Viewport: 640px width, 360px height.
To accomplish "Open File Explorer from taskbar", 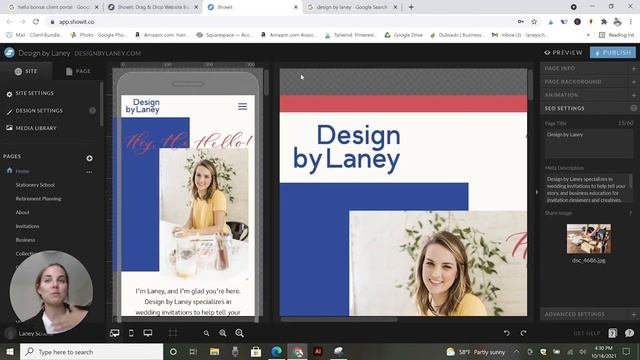I will click(214, 351).
